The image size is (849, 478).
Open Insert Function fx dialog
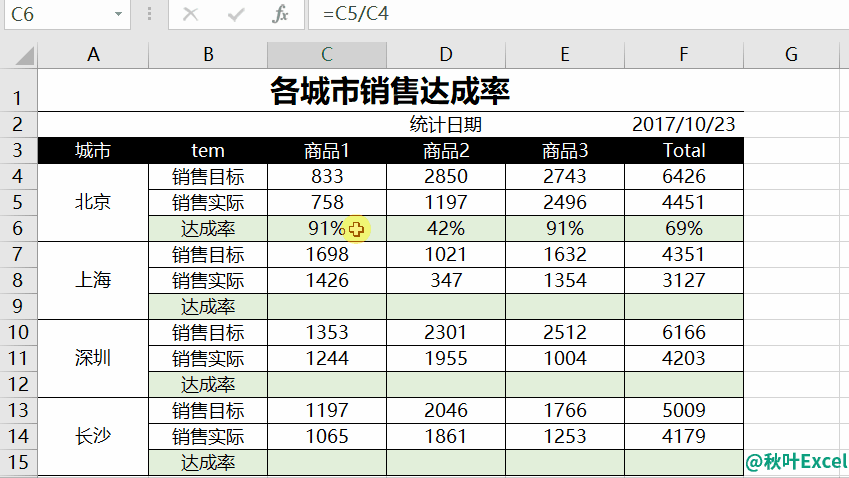tap(280, 14)
